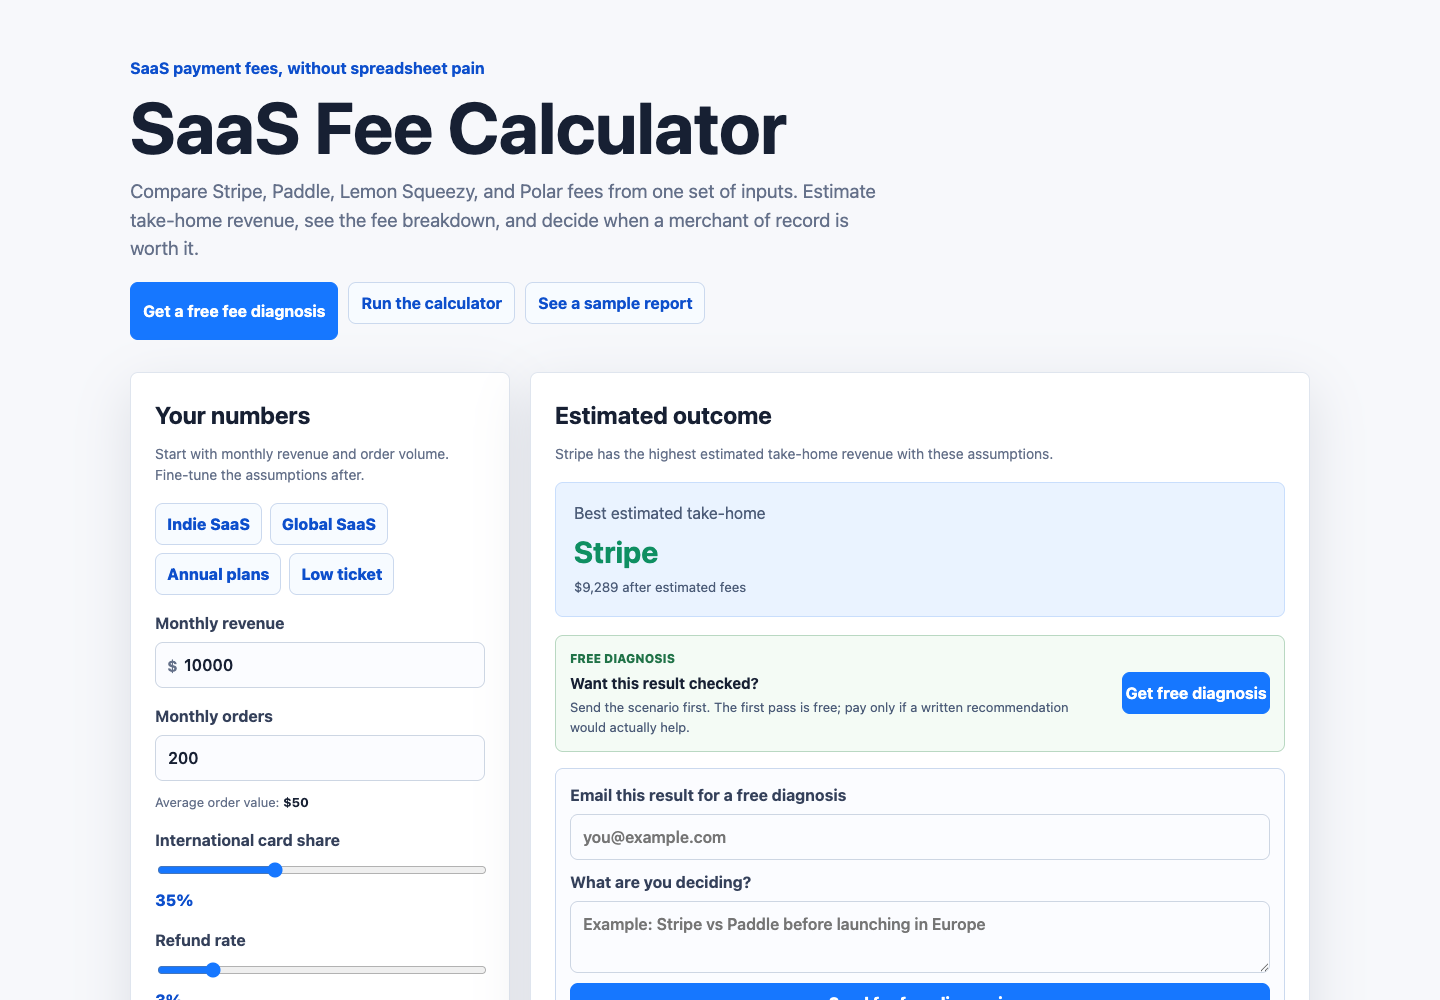Focus the you@example.com email field
Image resolution: width=1440 pixels, height=1000 pixels.
(920, 837)
